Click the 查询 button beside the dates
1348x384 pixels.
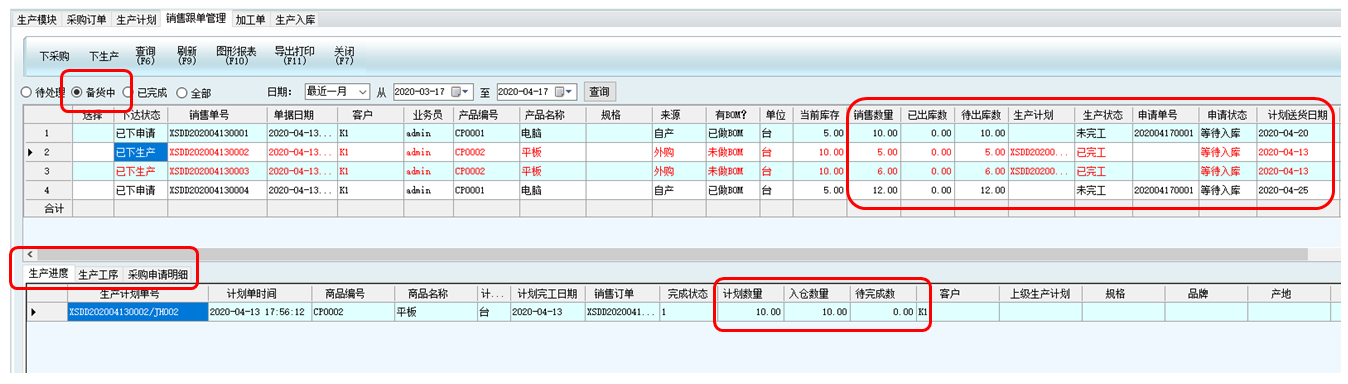coord(599,91)
